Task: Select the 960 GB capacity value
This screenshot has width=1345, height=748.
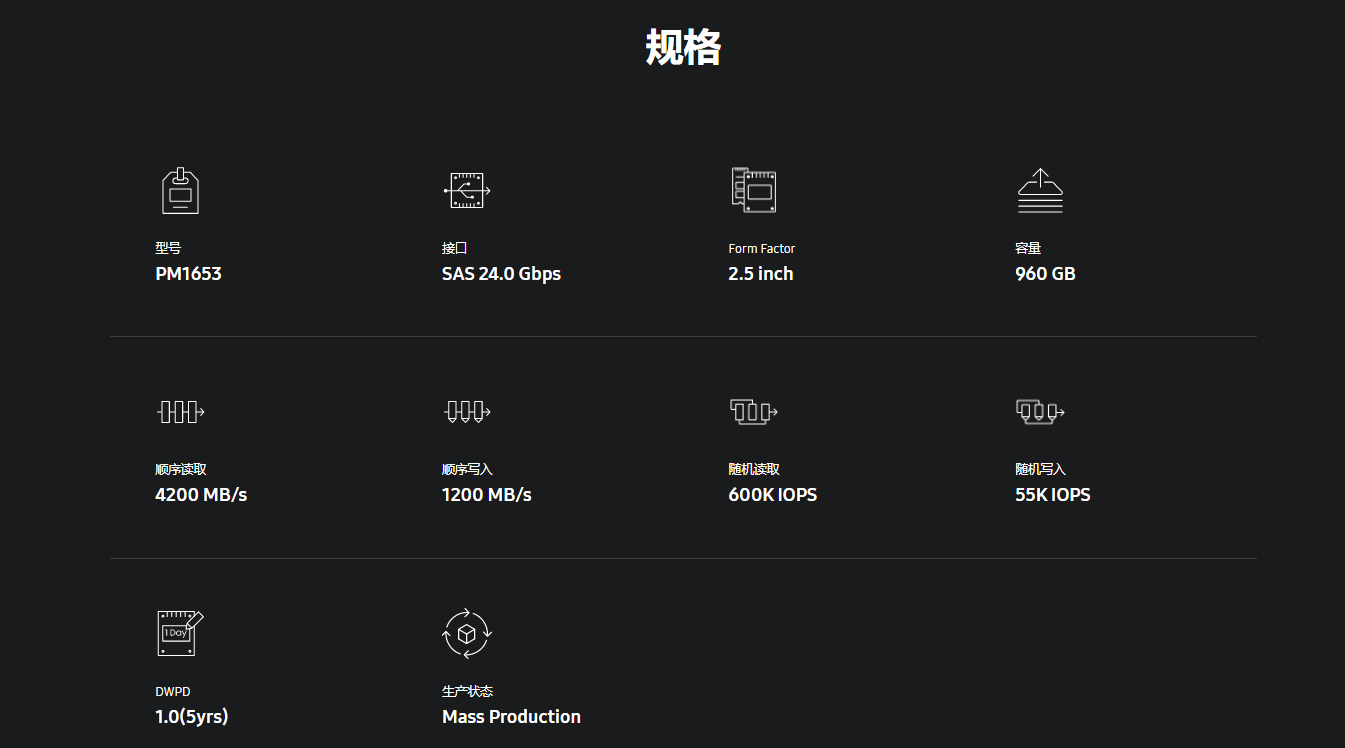Action: pos(1045,274)
